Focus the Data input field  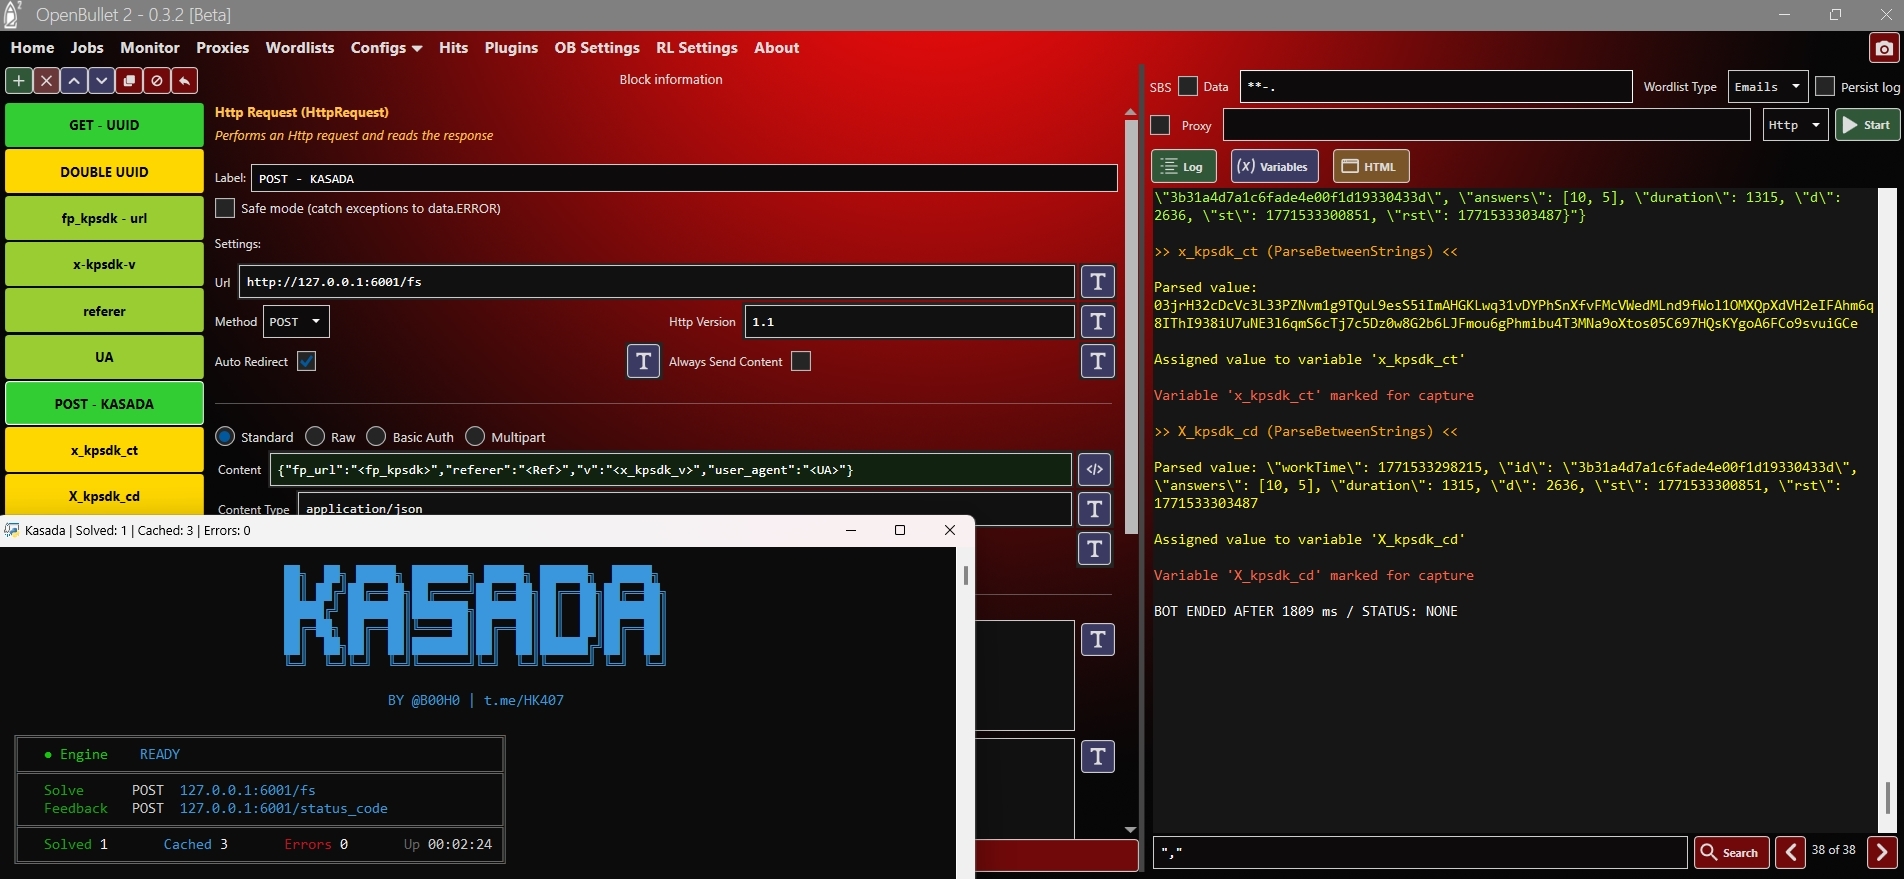click(x=1436, y=87)
